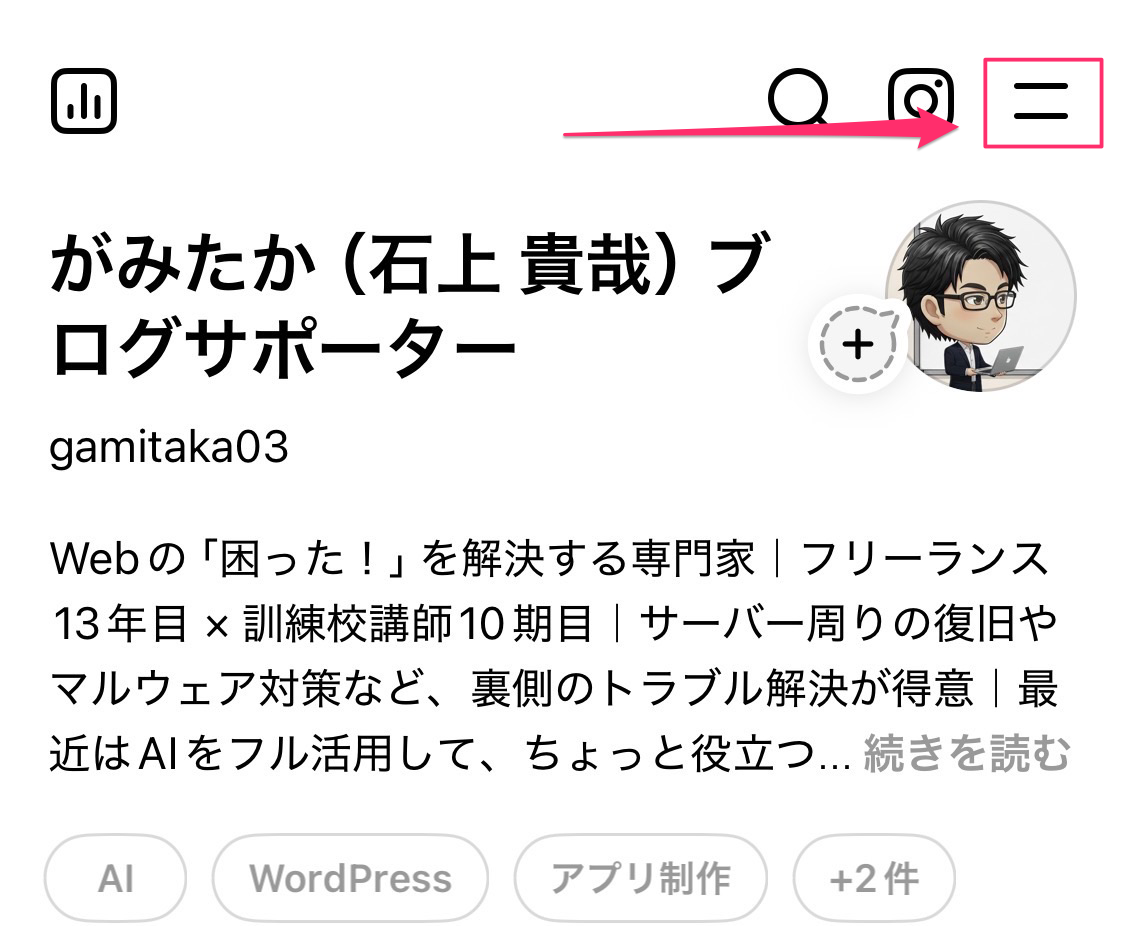The height and width of the screenshot is (926, 1125).
Task: Select the アプリ制作 topic tag
Action: tap(641, 879)
